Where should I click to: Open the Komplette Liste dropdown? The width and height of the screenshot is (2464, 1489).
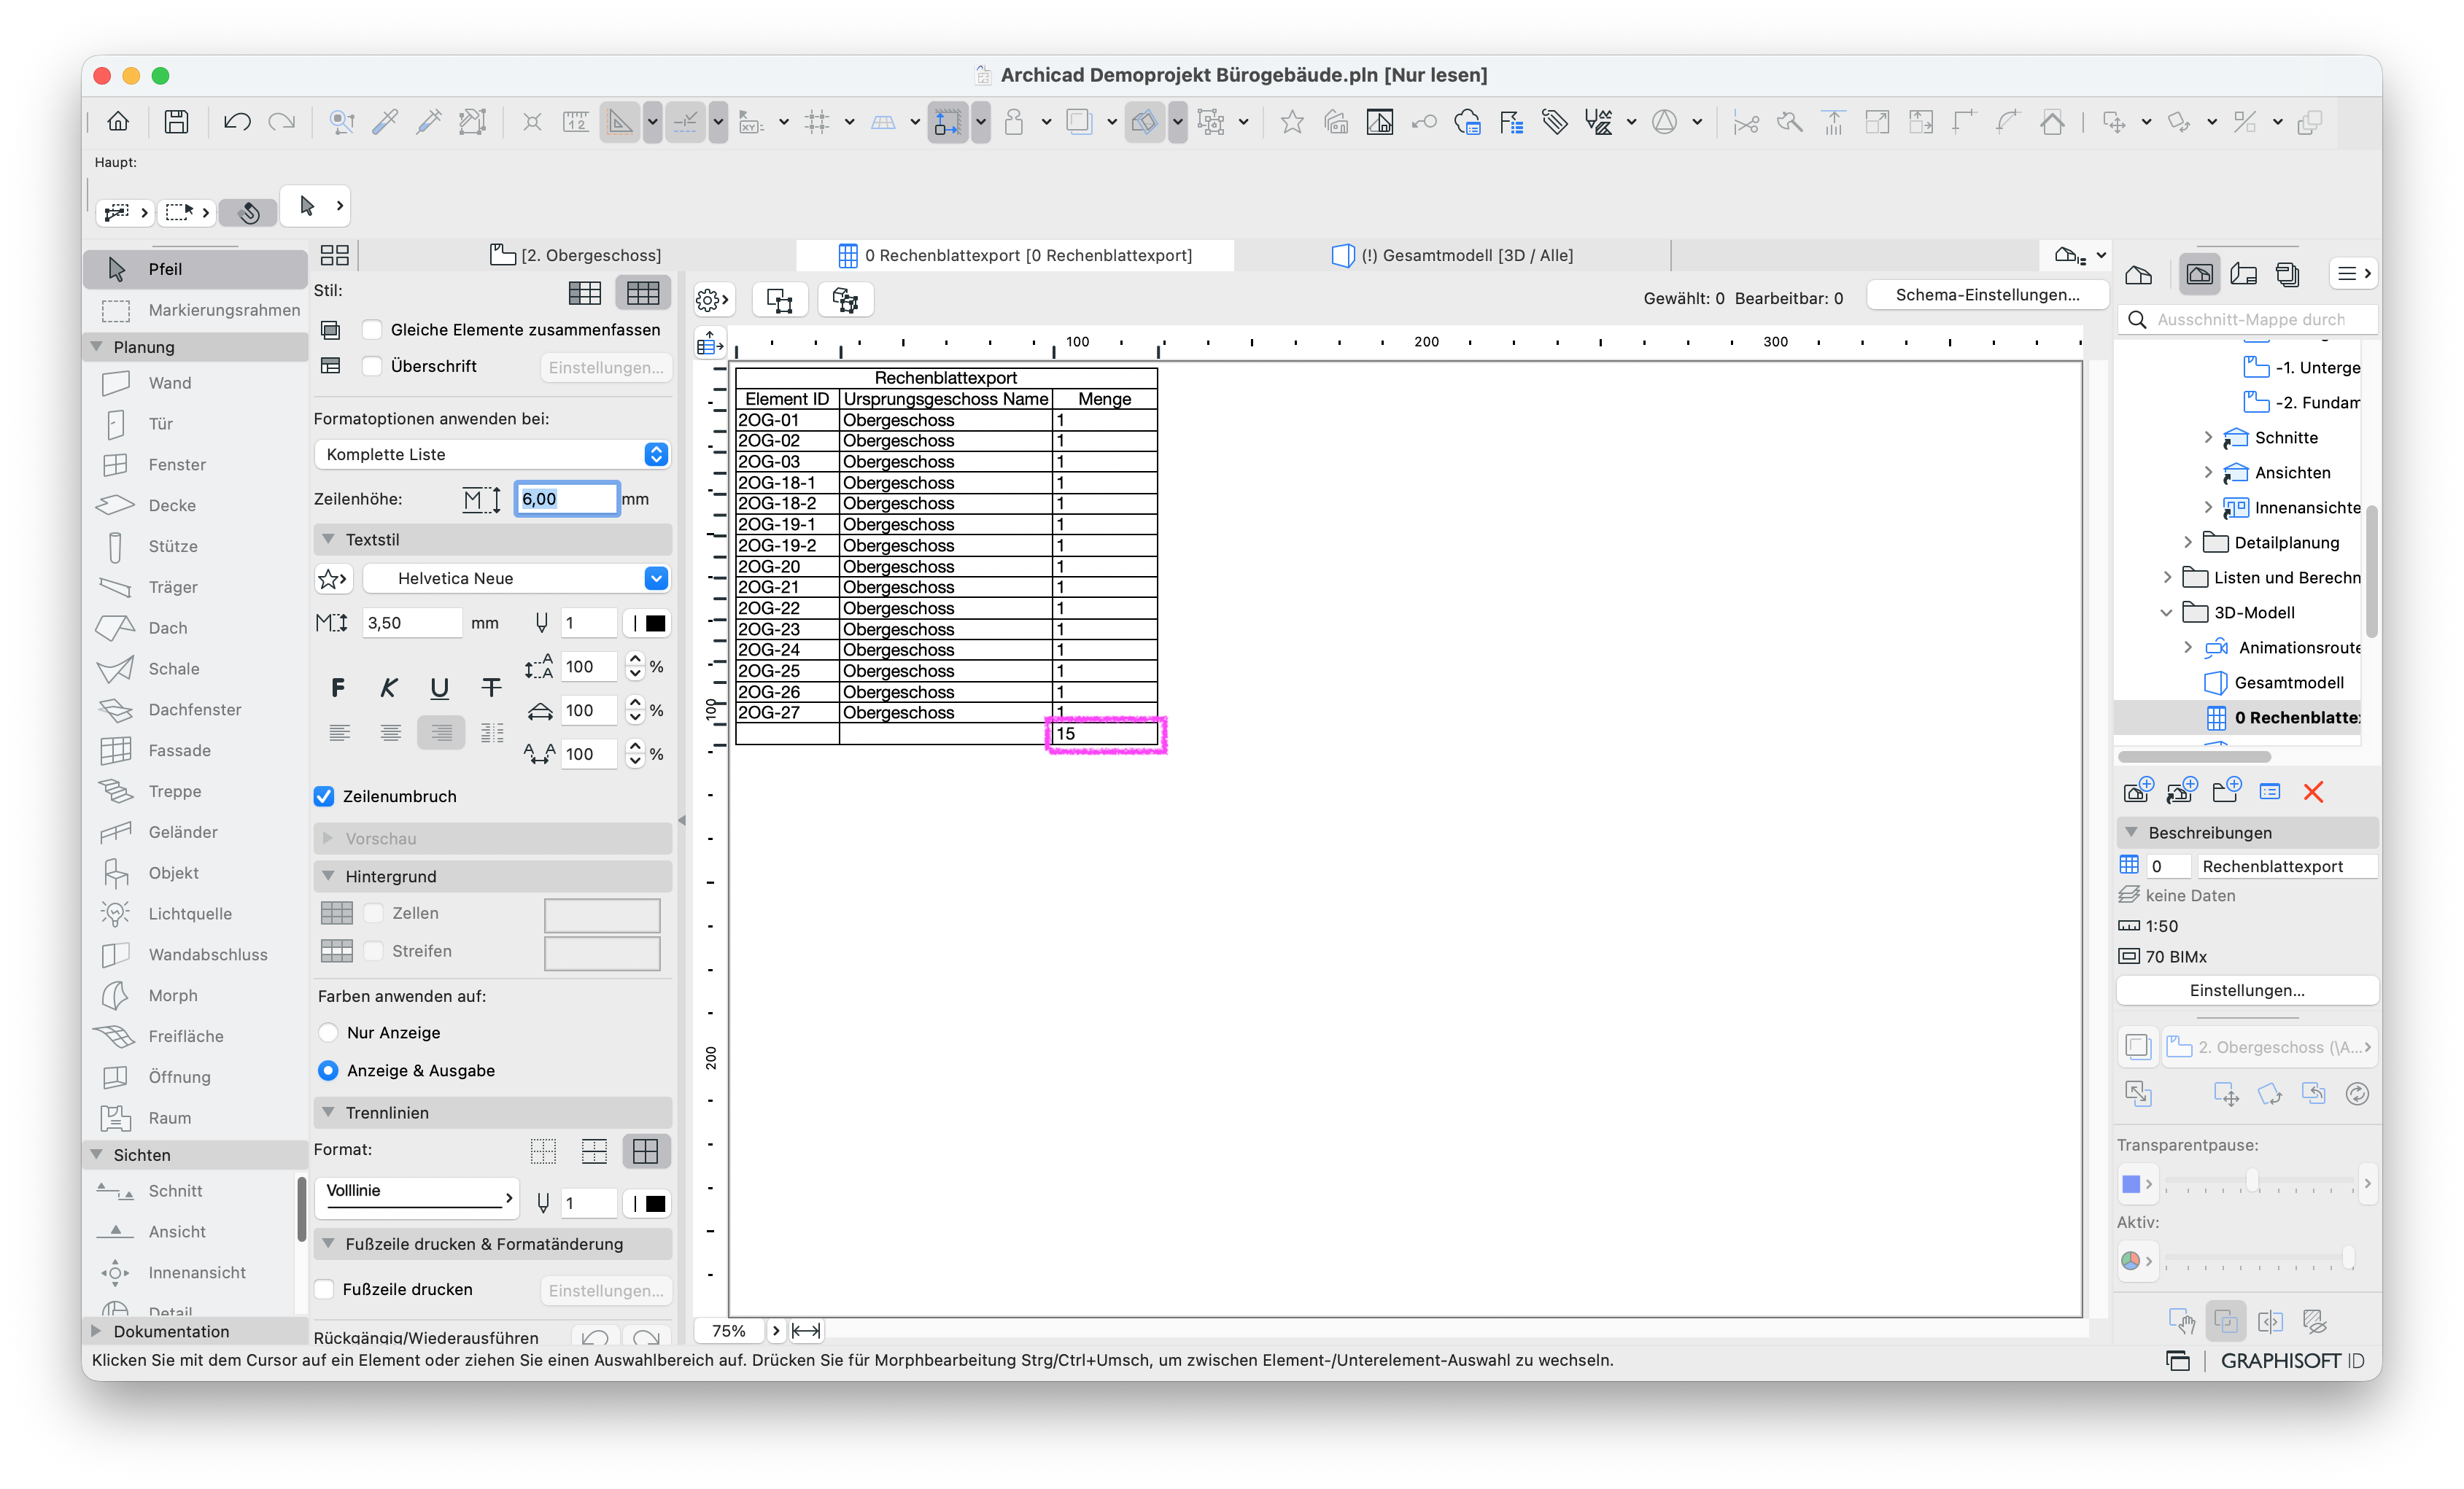tap(492, 454)
